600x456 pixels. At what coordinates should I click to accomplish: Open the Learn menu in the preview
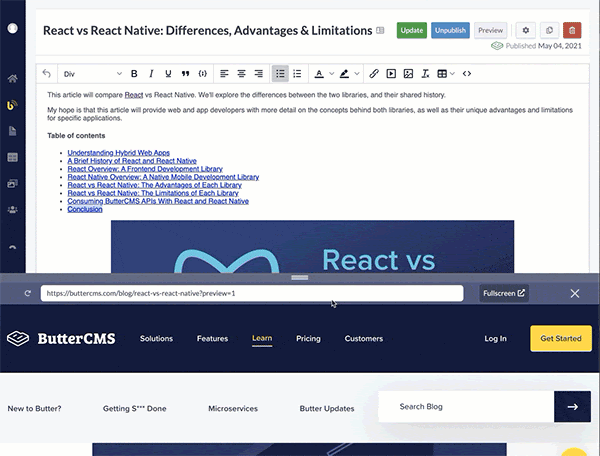pyautogui.click(x=262, y=339)
